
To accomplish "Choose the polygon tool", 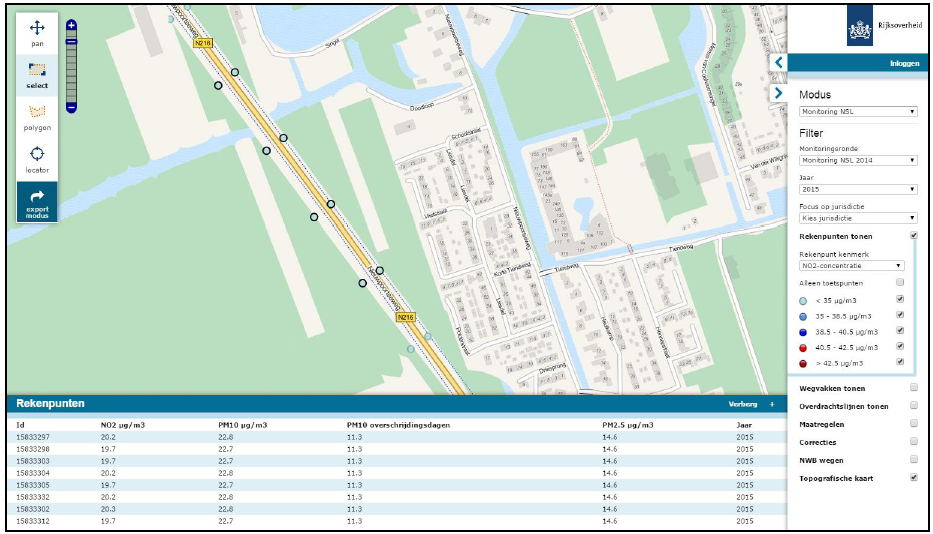I will (37, 118).
